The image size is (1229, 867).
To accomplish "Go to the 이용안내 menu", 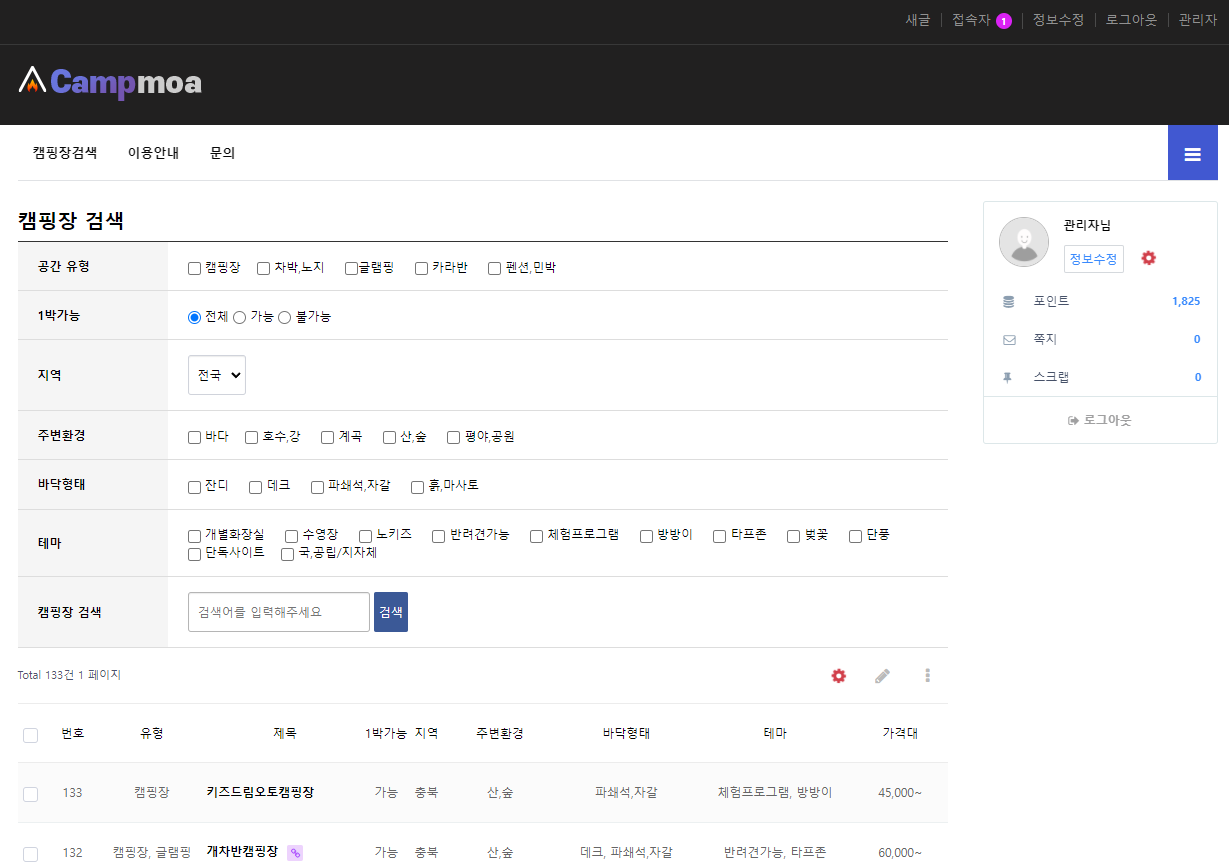I will (153, 153).
